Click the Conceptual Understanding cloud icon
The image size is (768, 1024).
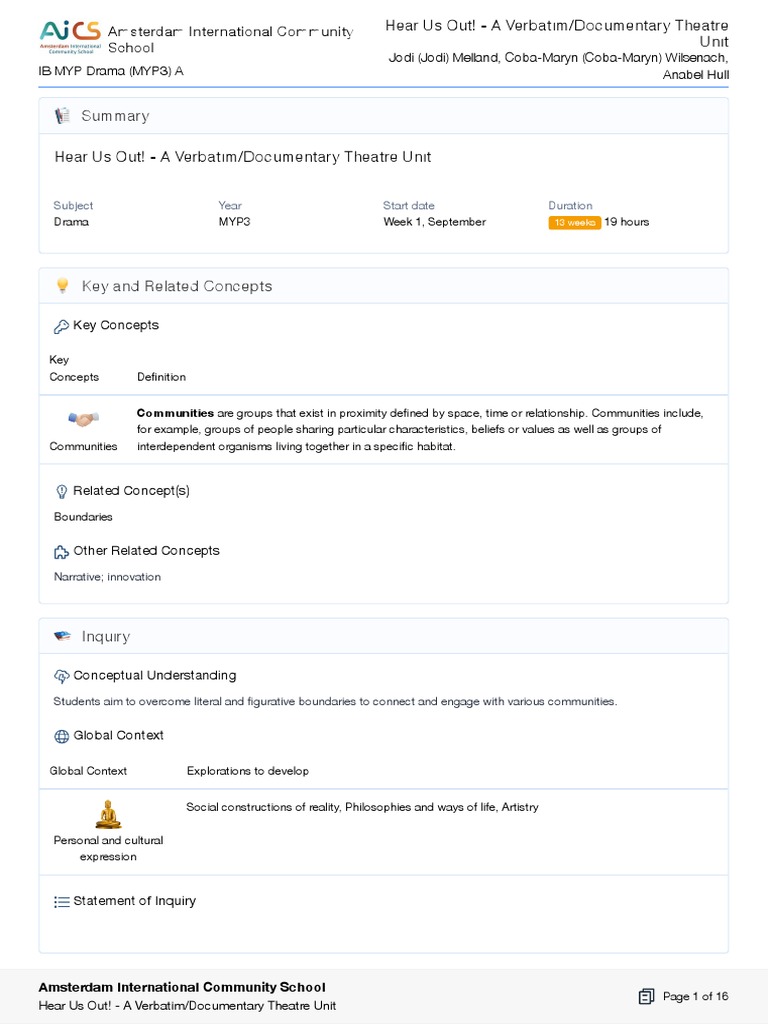(x=61, y=676)
